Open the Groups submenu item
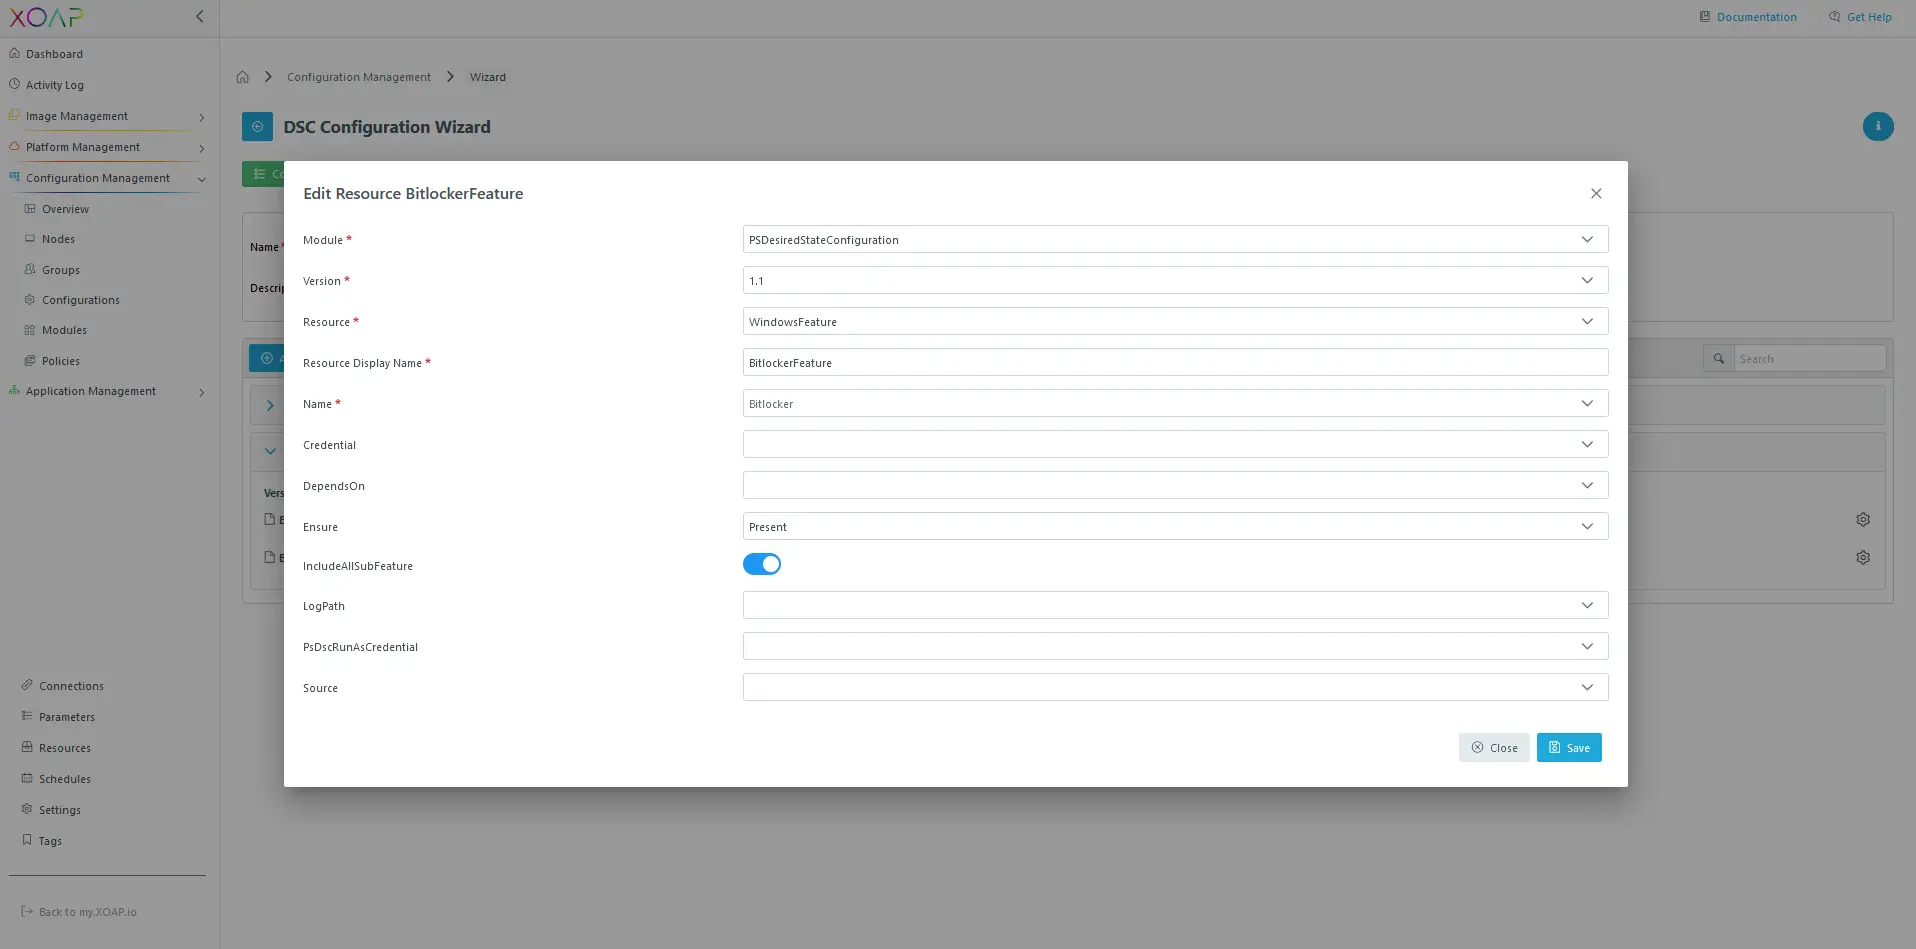The image size is (1916, 949). click(61, 270)
